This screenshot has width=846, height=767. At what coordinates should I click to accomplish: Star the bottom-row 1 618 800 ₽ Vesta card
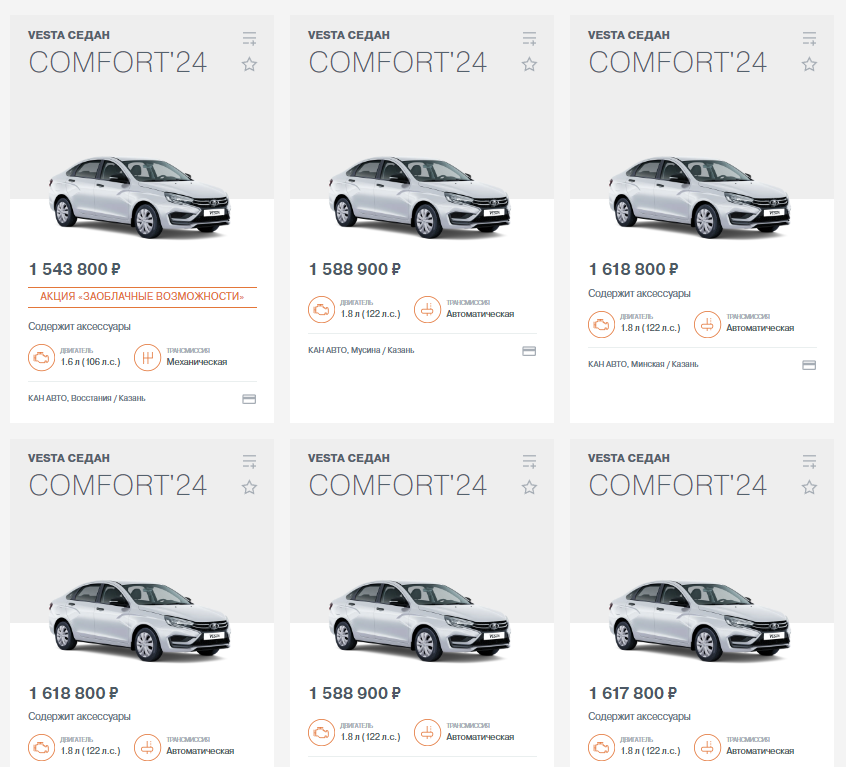249,488
